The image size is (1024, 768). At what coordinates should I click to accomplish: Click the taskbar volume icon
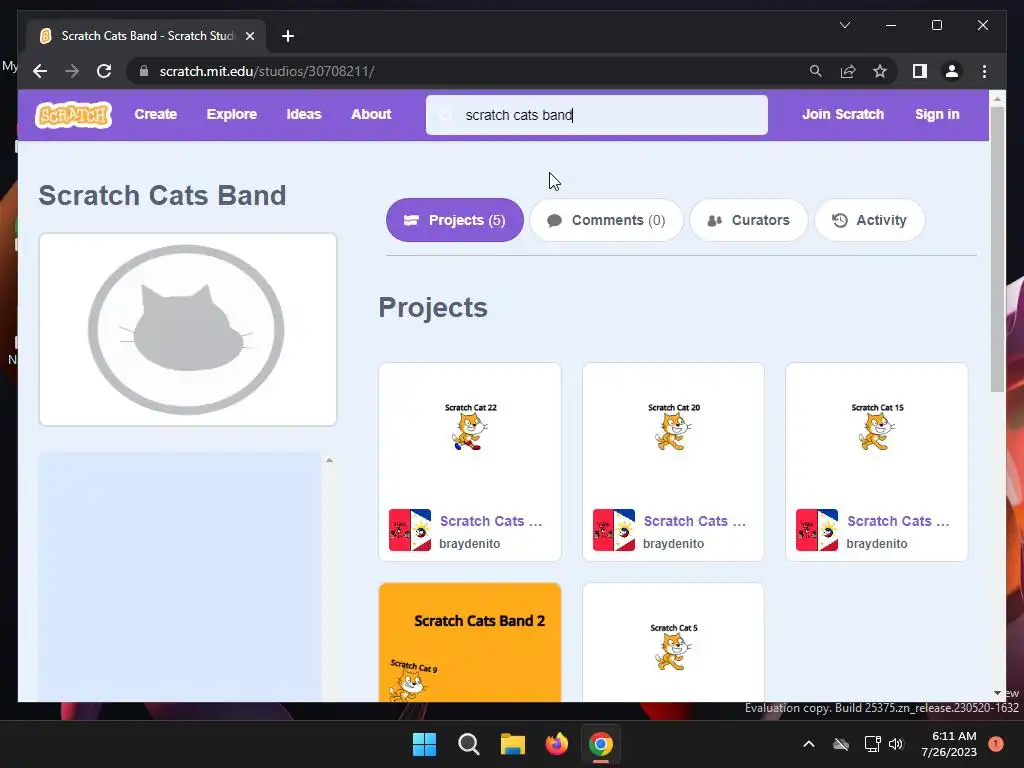point(896,744)
